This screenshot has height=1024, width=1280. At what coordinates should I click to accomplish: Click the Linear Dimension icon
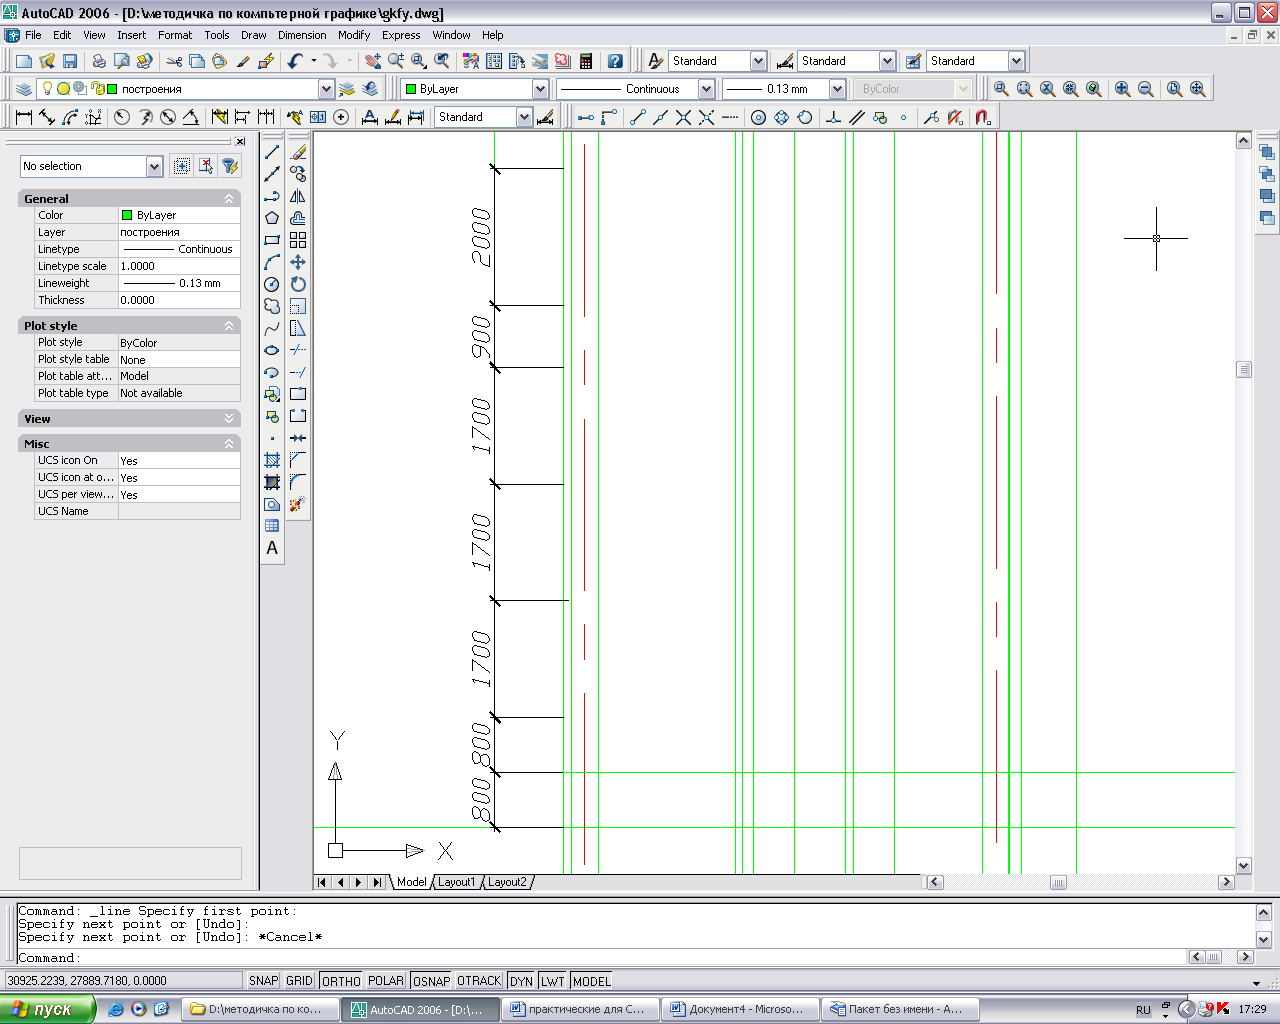pyautogui.click(x=24, y=117)
